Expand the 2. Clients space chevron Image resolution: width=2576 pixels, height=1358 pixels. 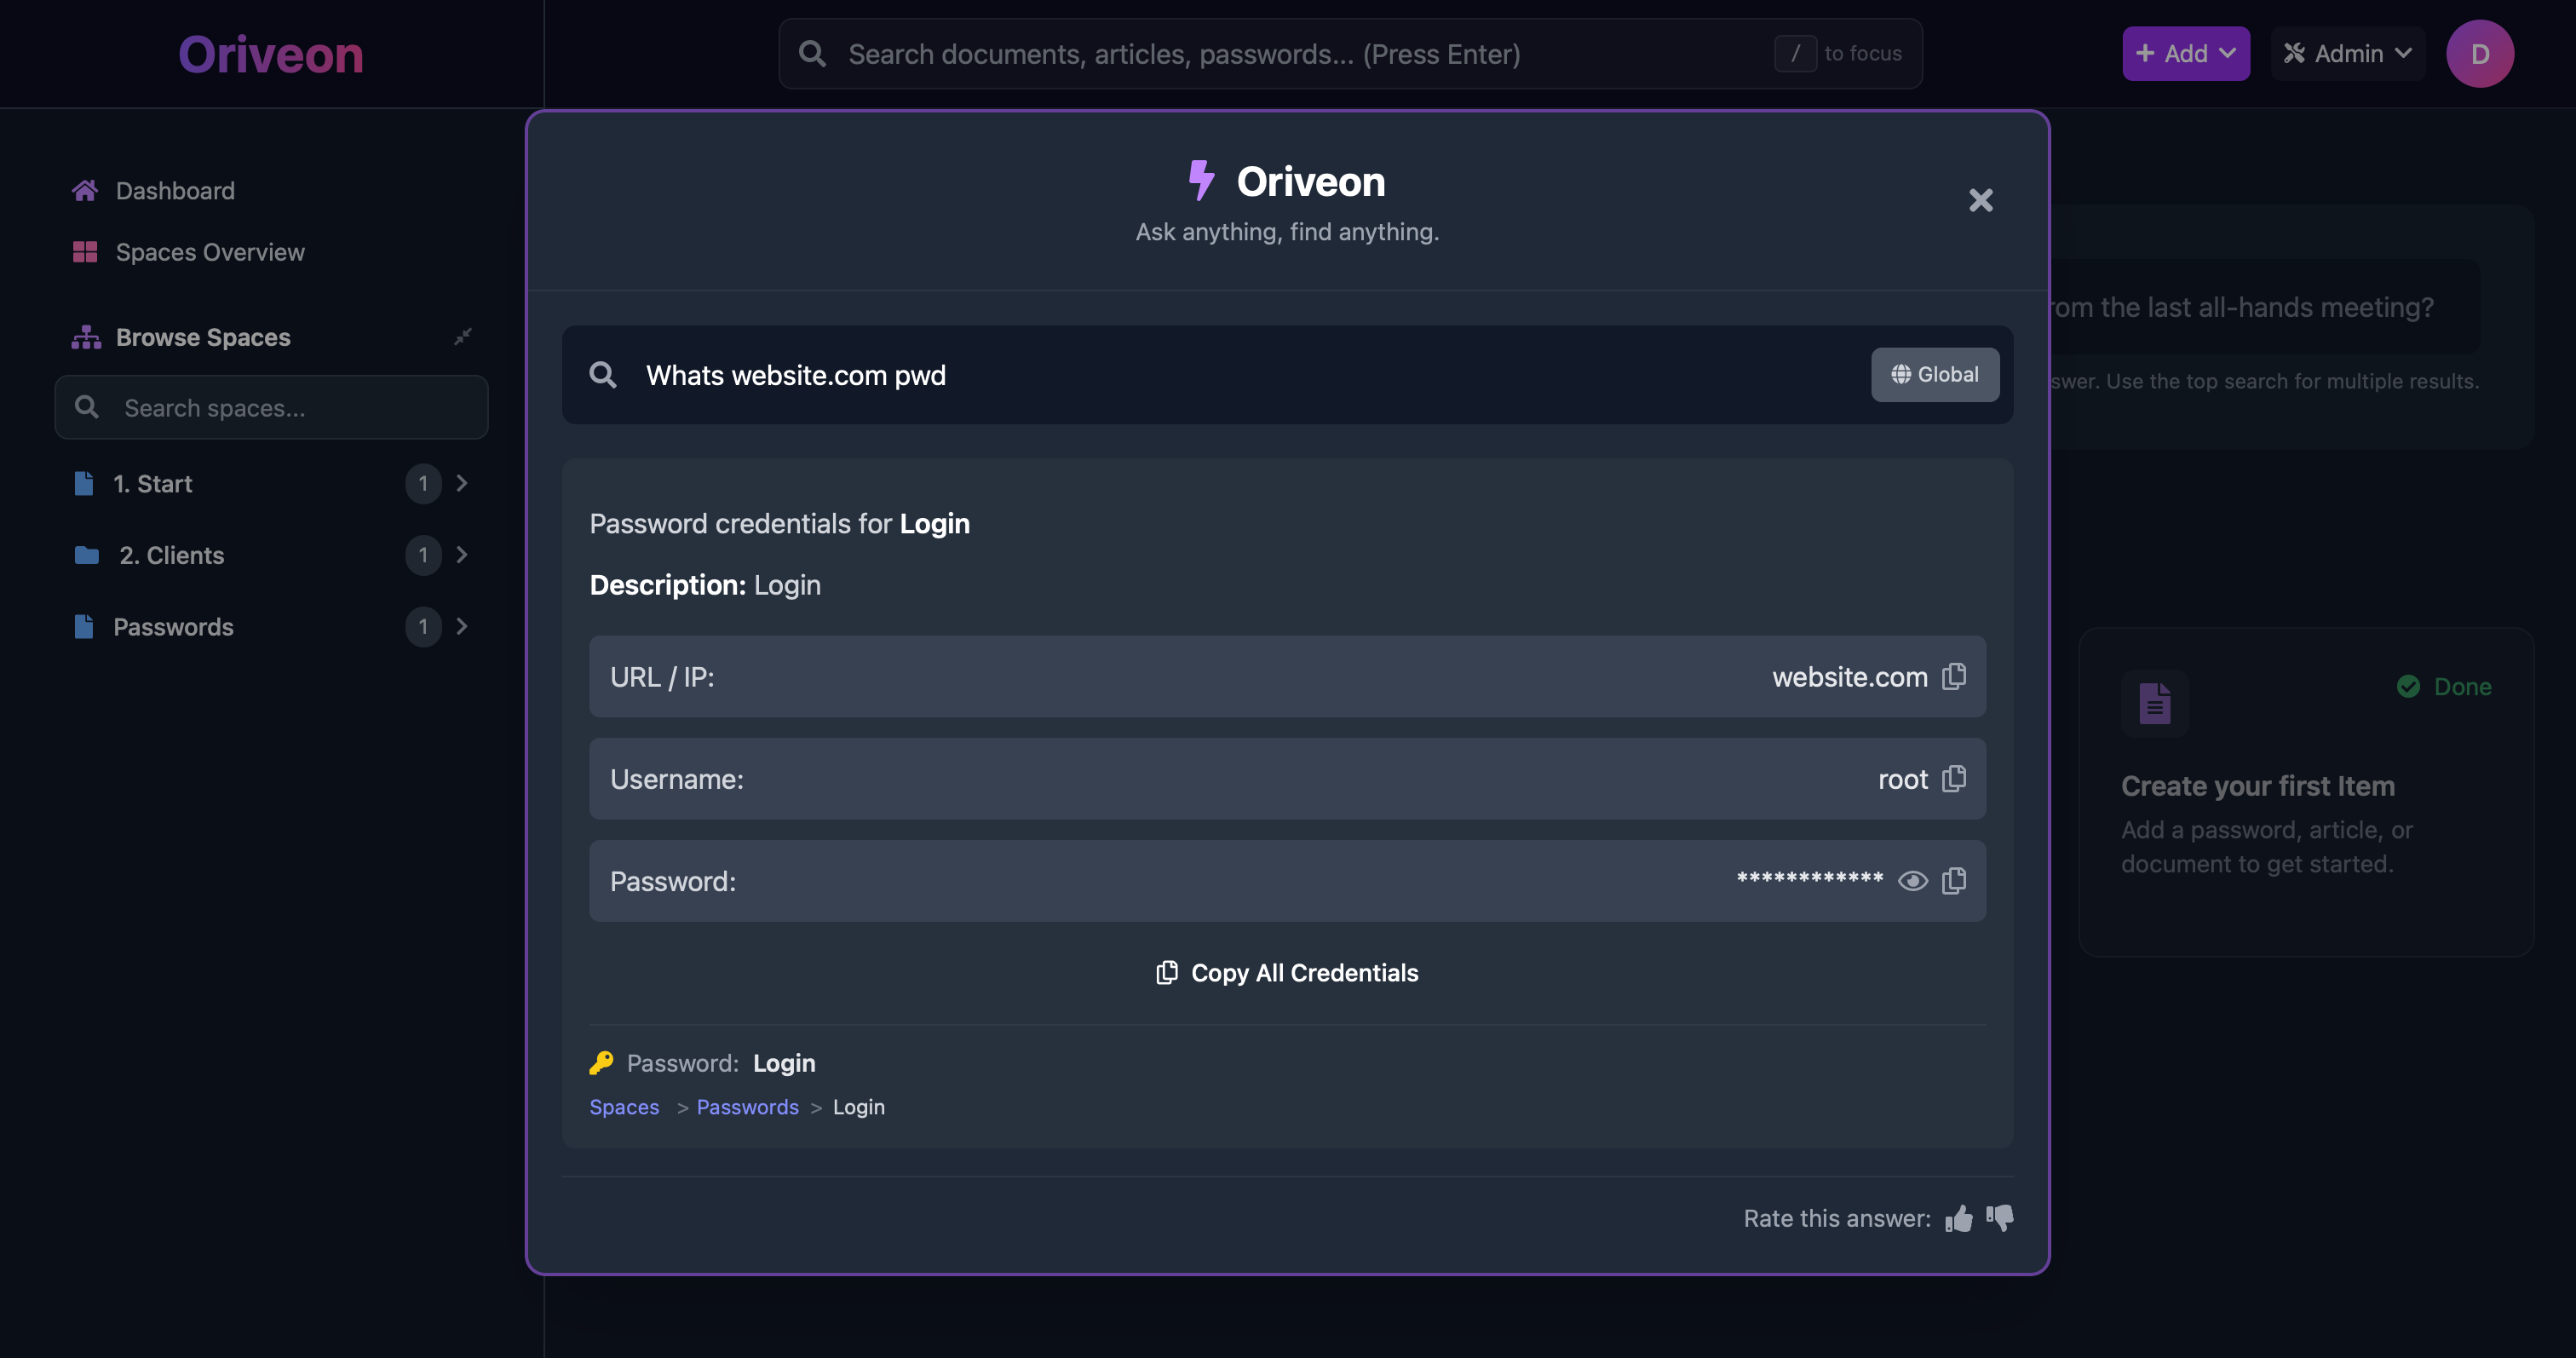pyautogui.click(x=462, y=555)
